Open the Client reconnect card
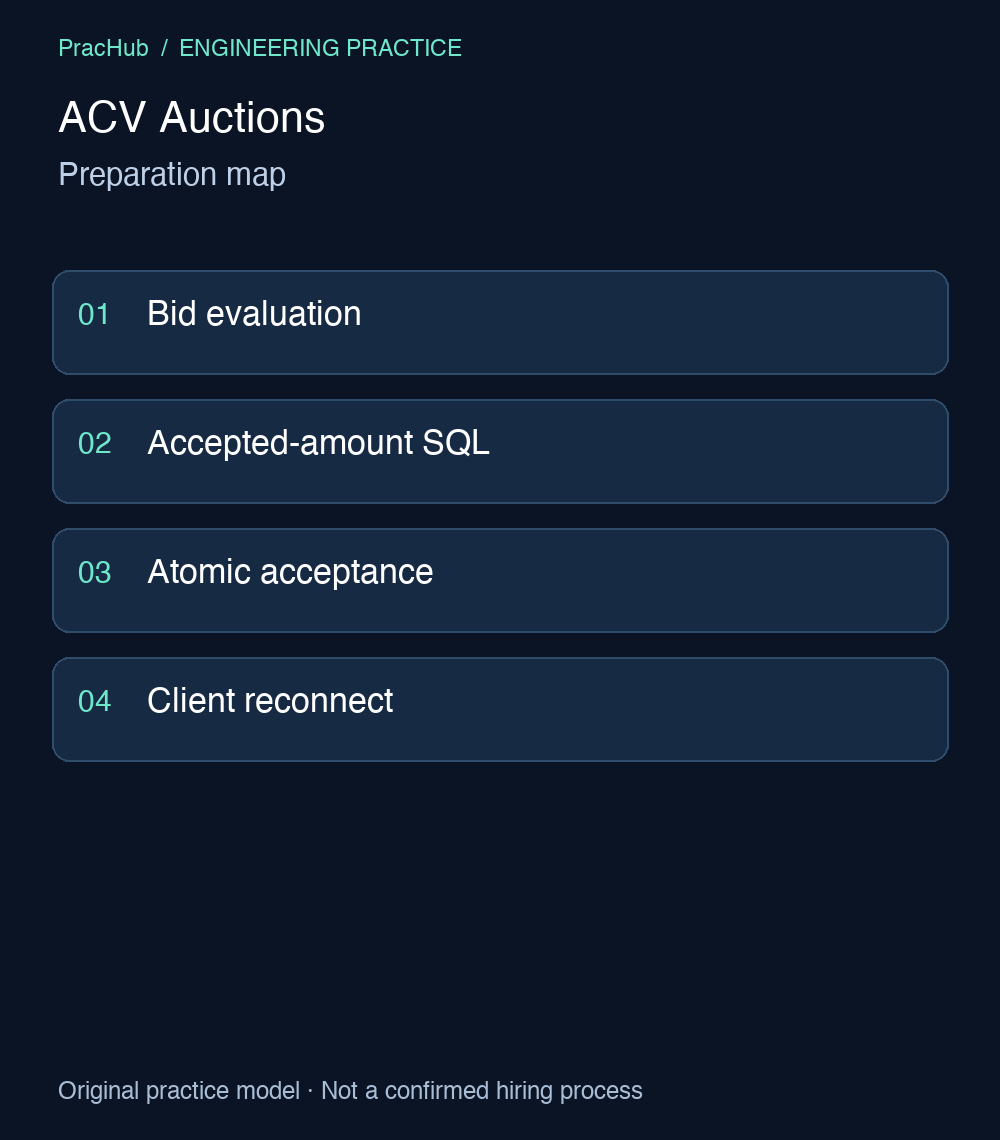 click(x=500, y=710)
